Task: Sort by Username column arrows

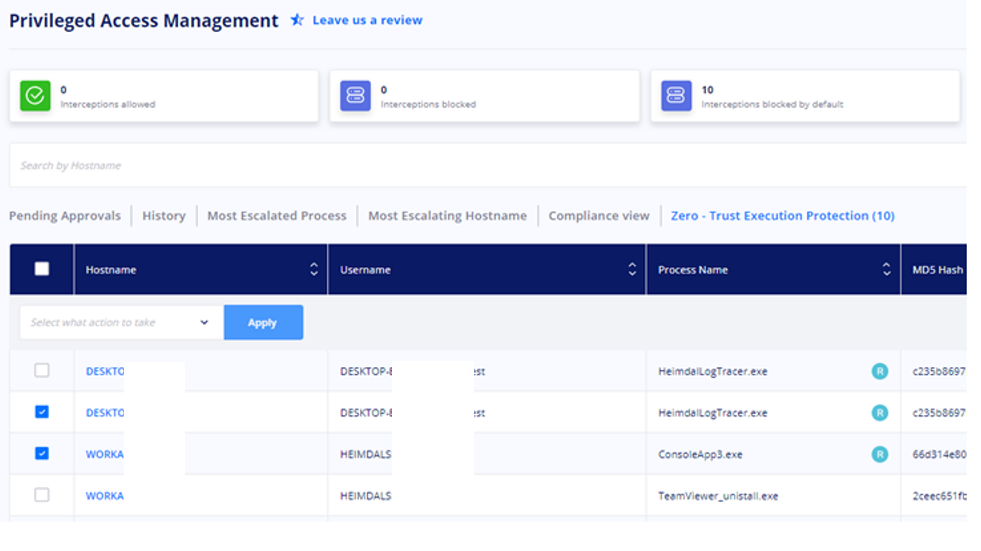Action: click(632, 270)
